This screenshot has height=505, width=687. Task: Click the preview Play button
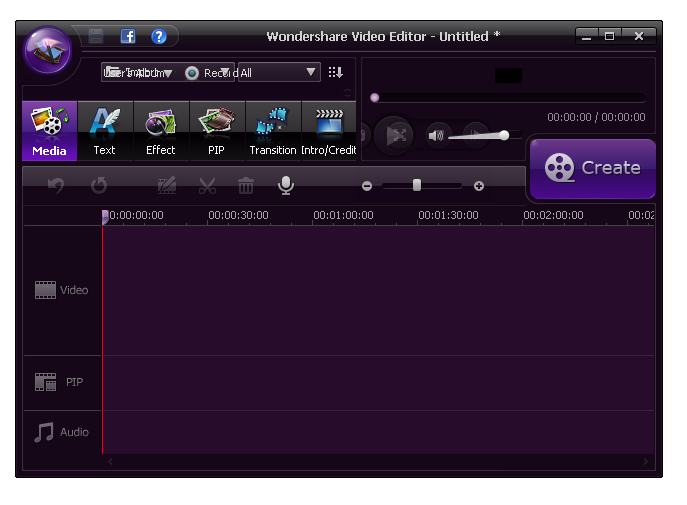click(x=394, y=135)
